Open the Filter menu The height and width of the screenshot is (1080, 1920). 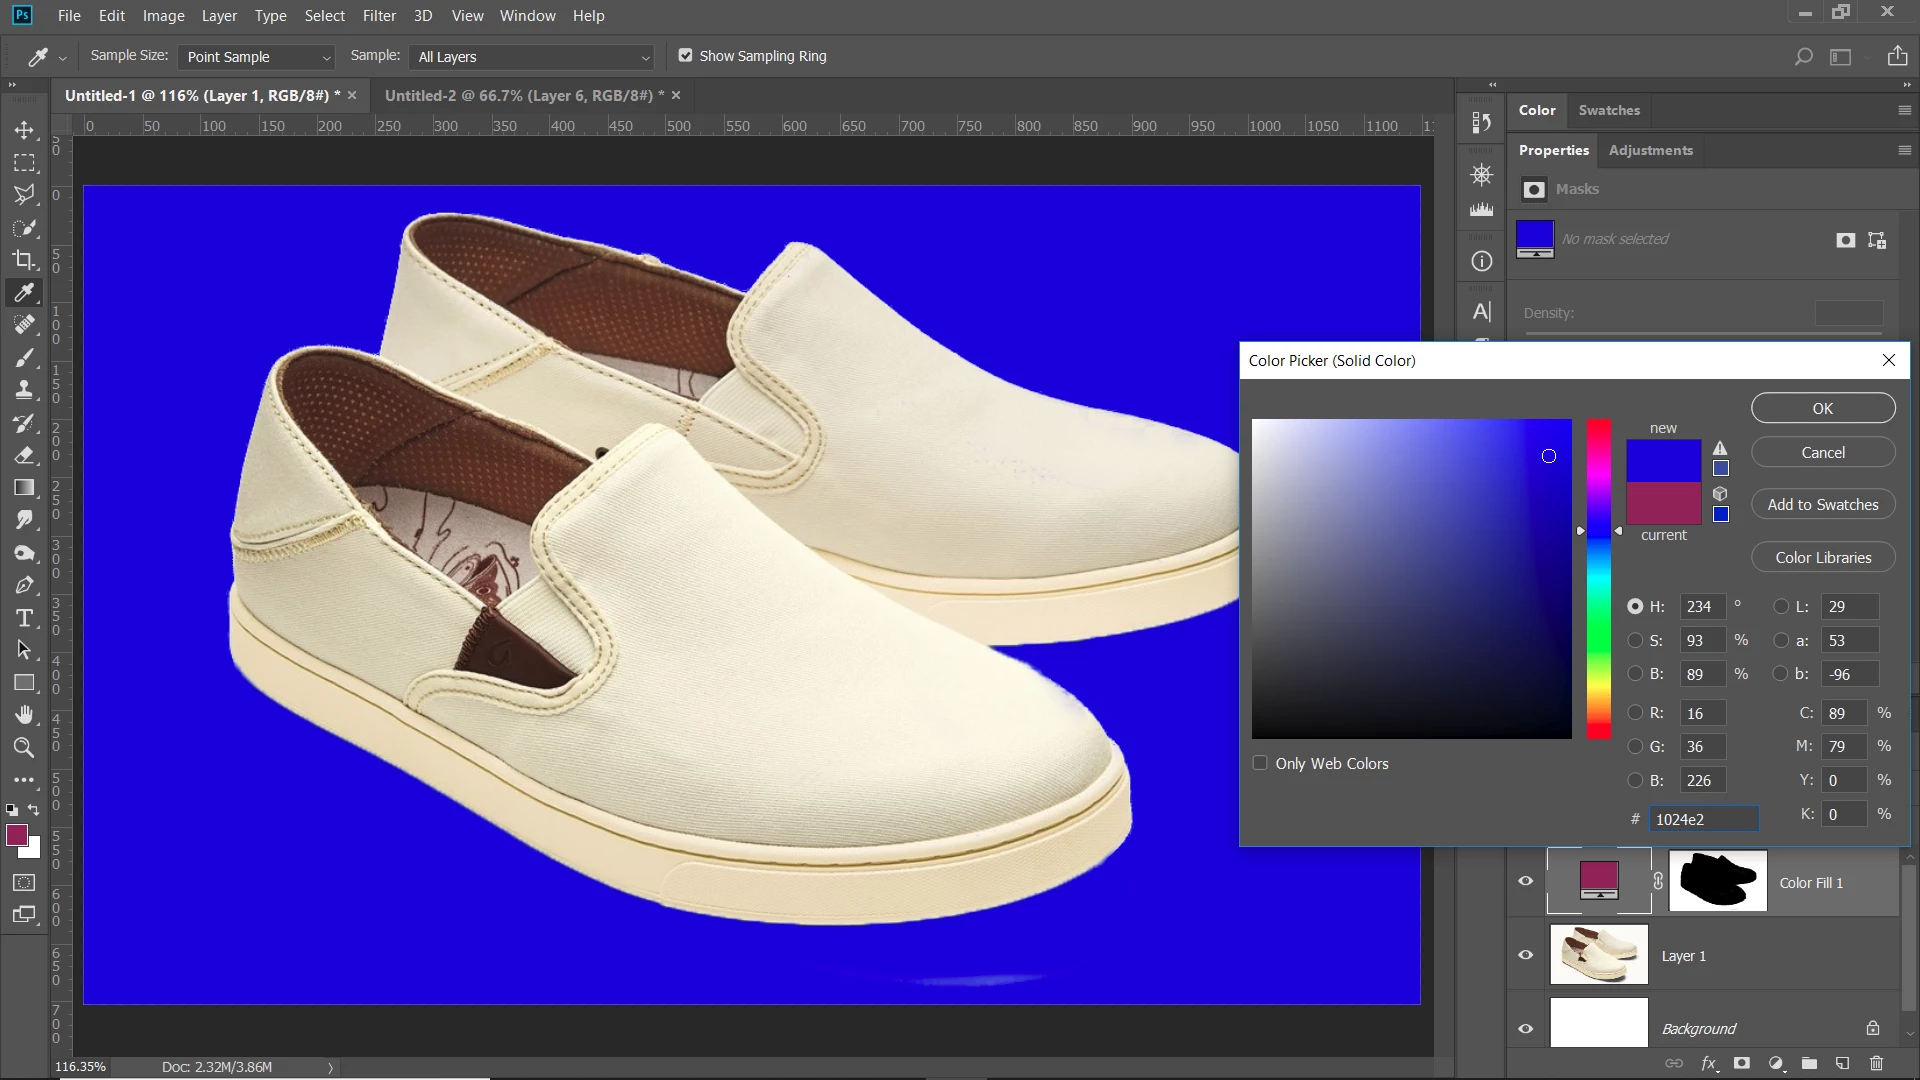point(379,16)
